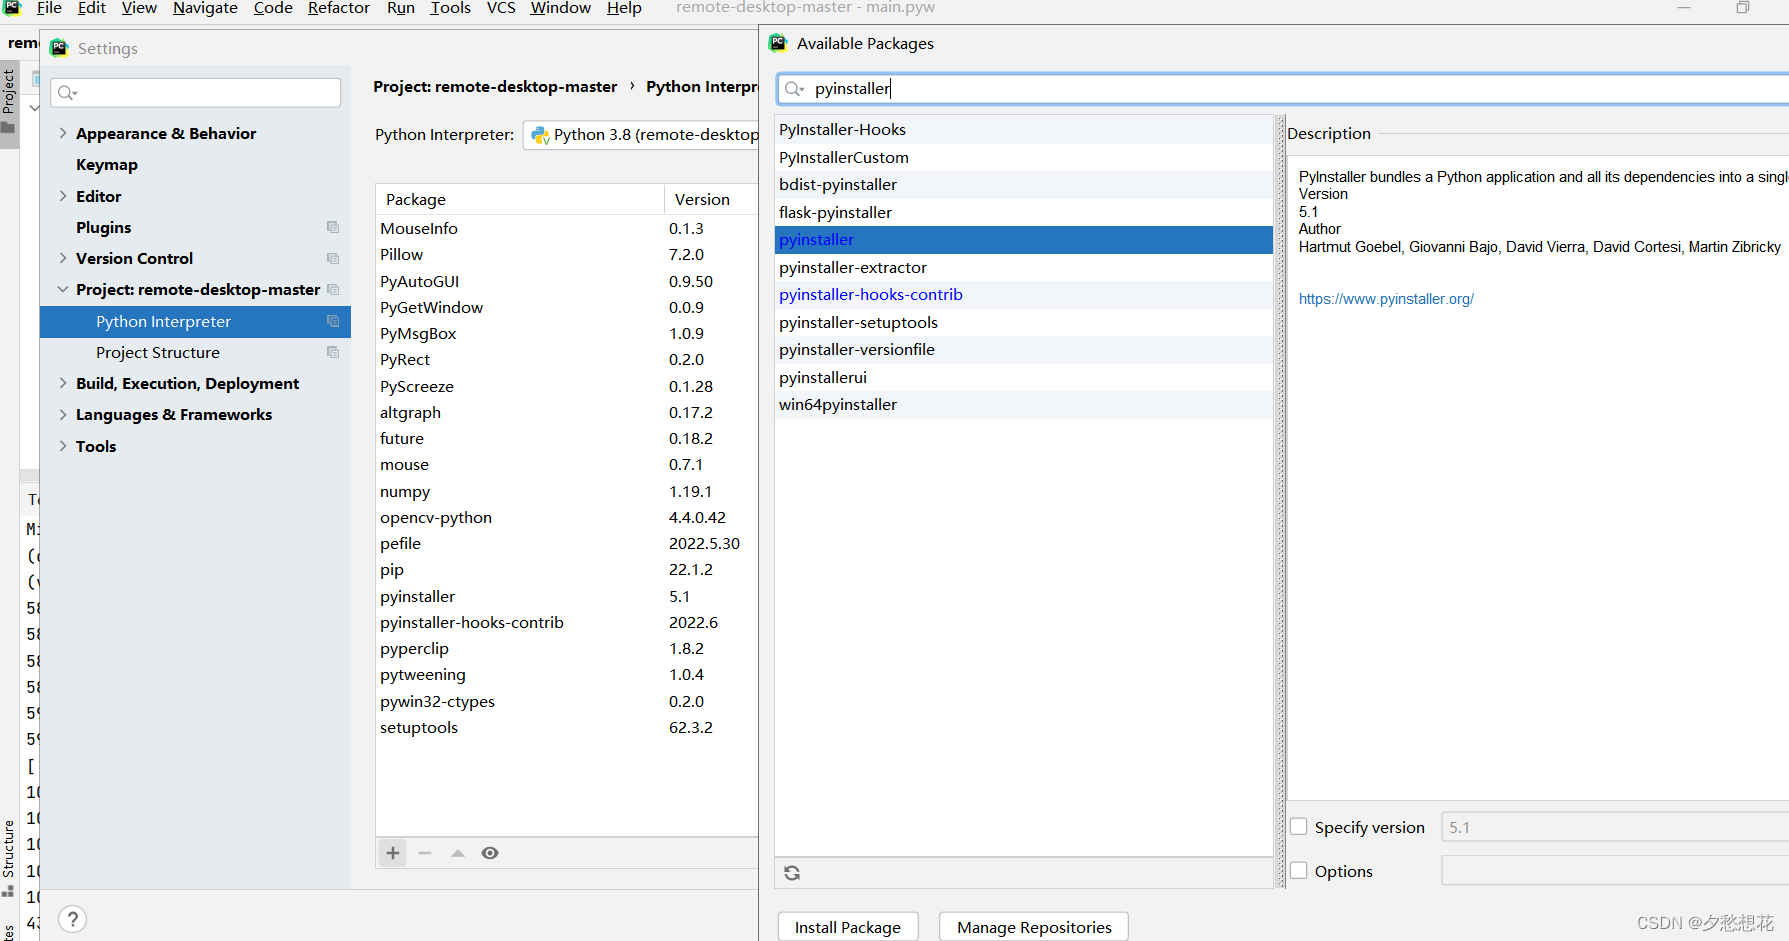
Task: Enable the Options checkbox
Action: click(1299, 870)
